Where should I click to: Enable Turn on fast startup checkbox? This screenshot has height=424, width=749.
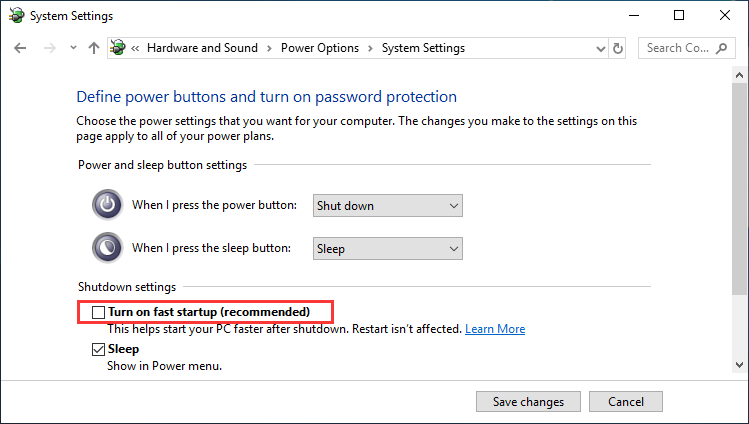[98, 312]
